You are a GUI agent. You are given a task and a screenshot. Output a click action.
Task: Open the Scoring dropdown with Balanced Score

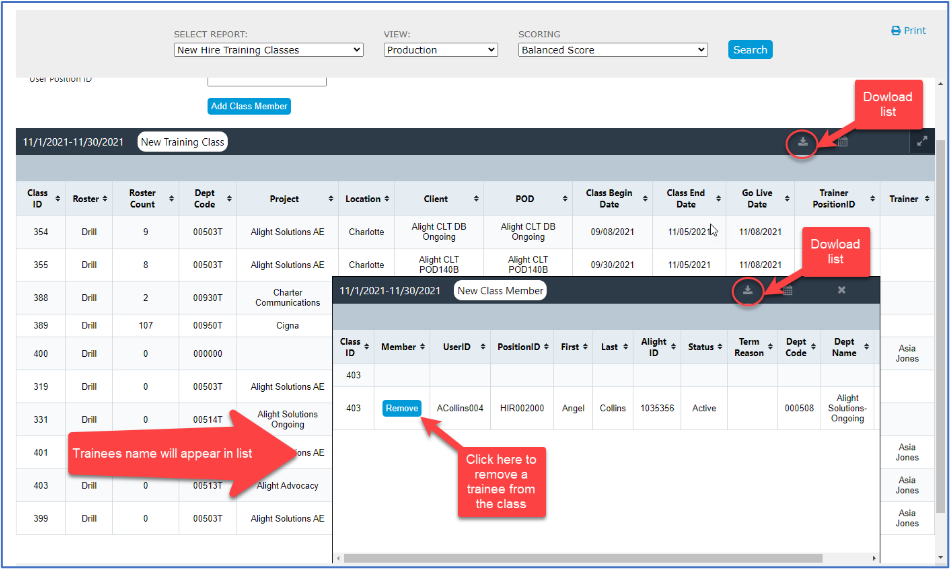(x=612, y=50)
